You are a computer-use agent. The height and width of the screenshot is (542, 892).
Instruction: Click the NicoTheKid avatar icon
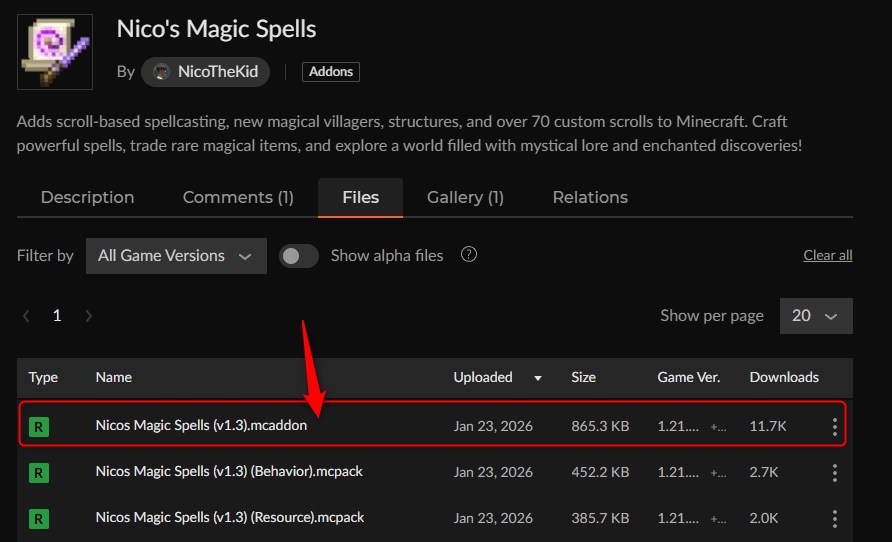162,72
